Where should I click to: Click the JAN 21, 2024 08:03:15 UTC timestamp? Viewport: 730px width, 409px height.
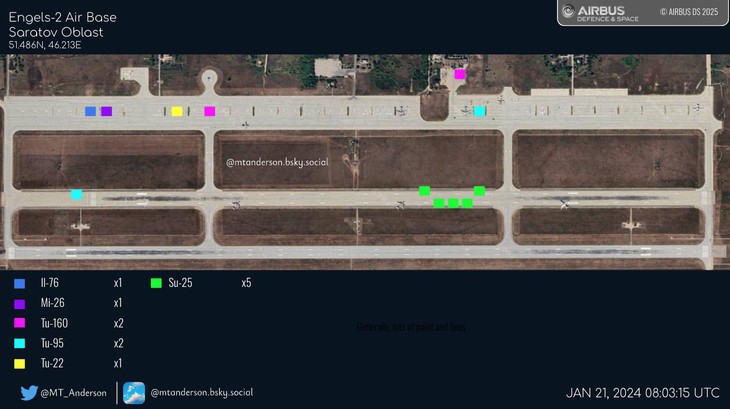point(642,393)
